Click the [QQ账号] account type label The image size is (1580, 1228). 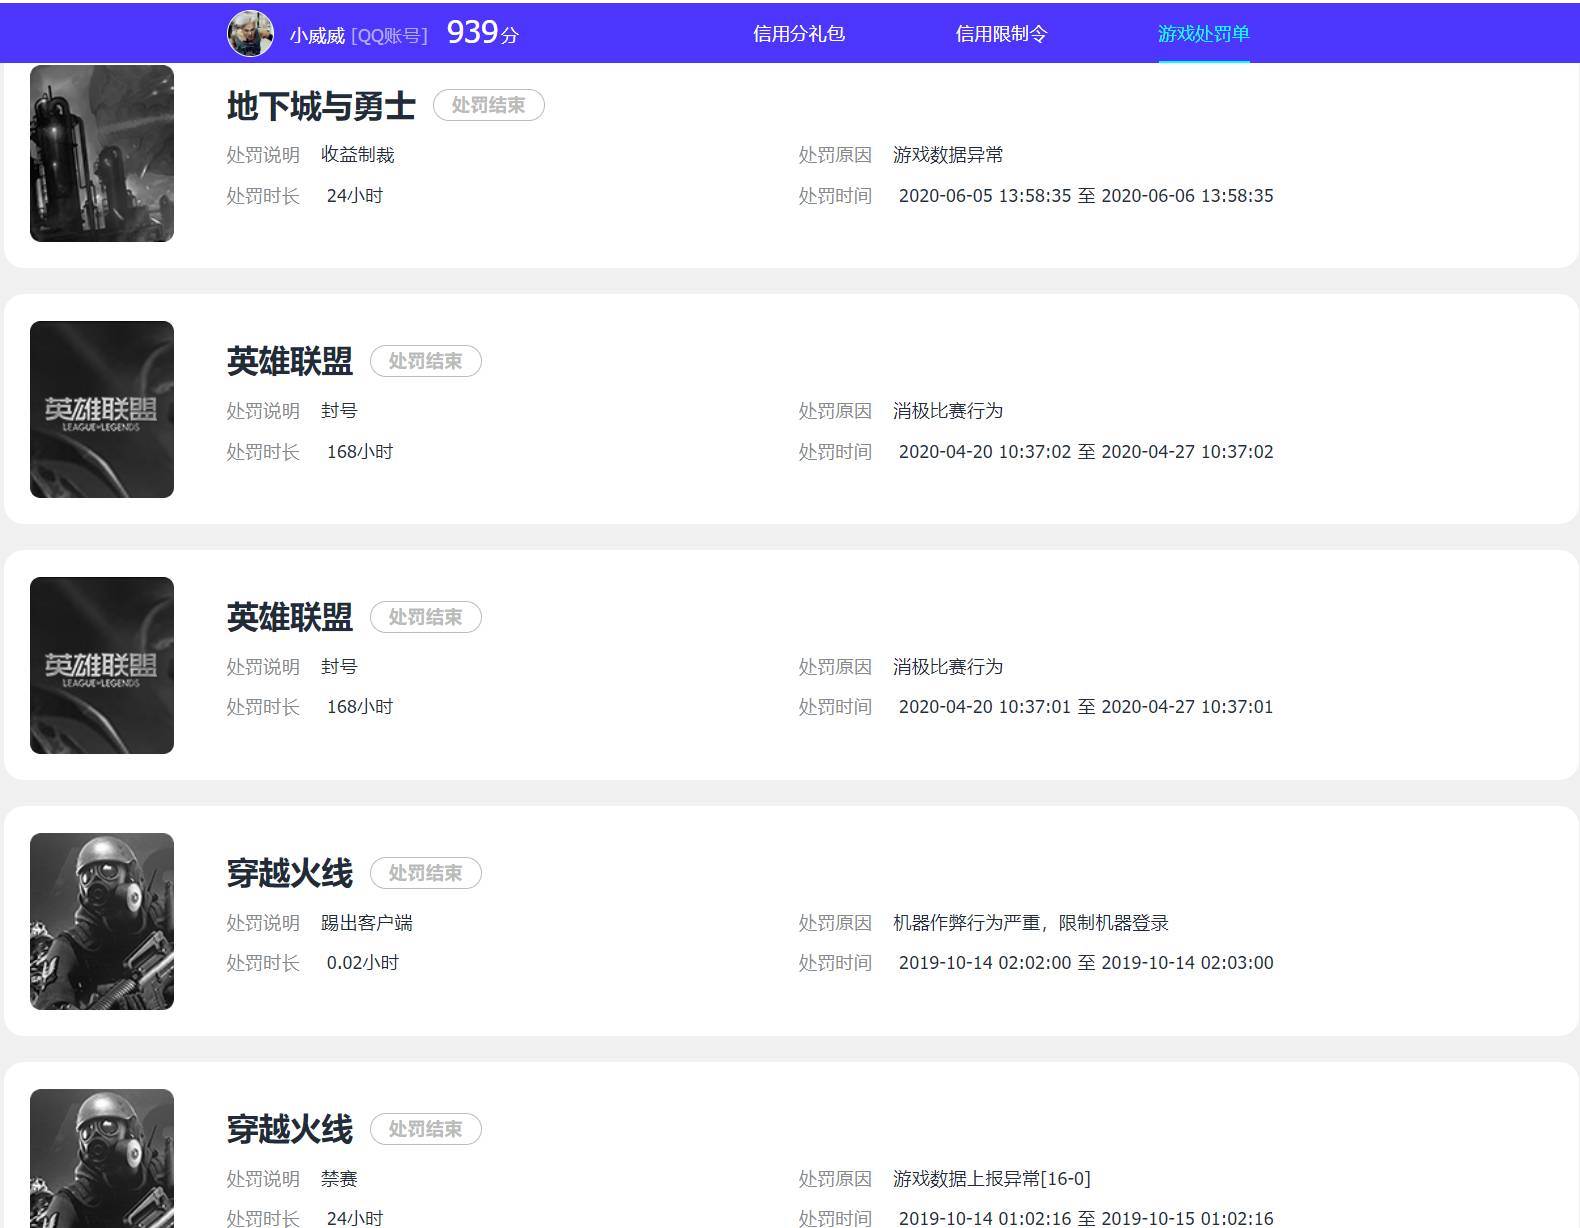pyautogui.click(x=389, y=36)
